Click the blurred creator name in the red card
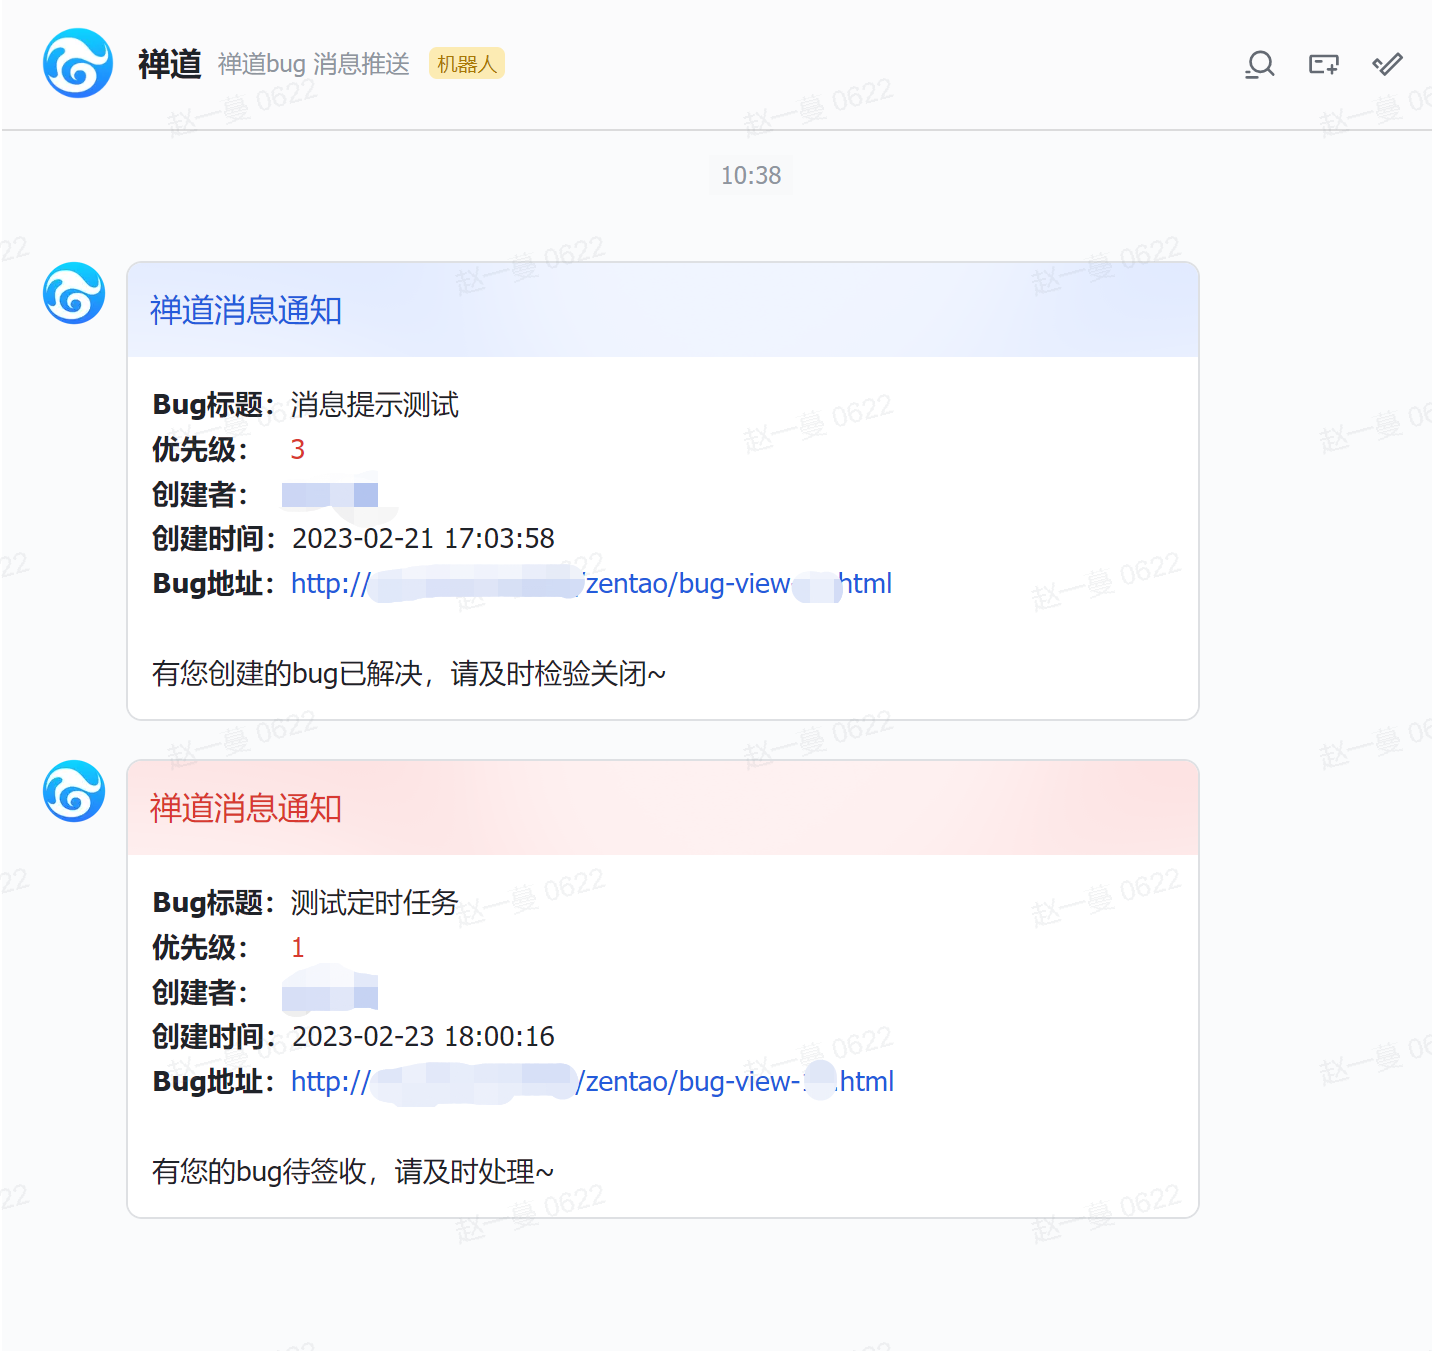 (330, 992)
